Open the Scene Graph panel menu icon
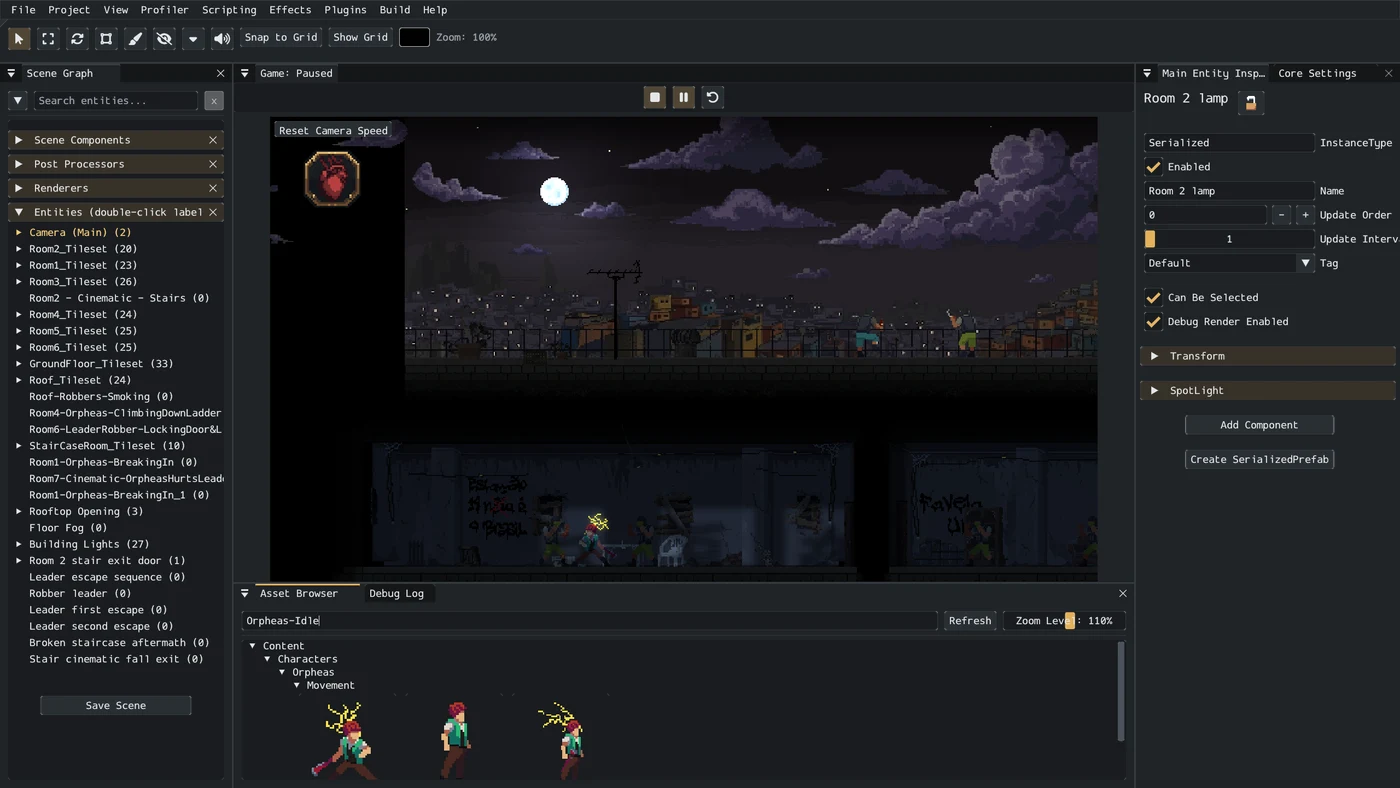 coord(12,73)
